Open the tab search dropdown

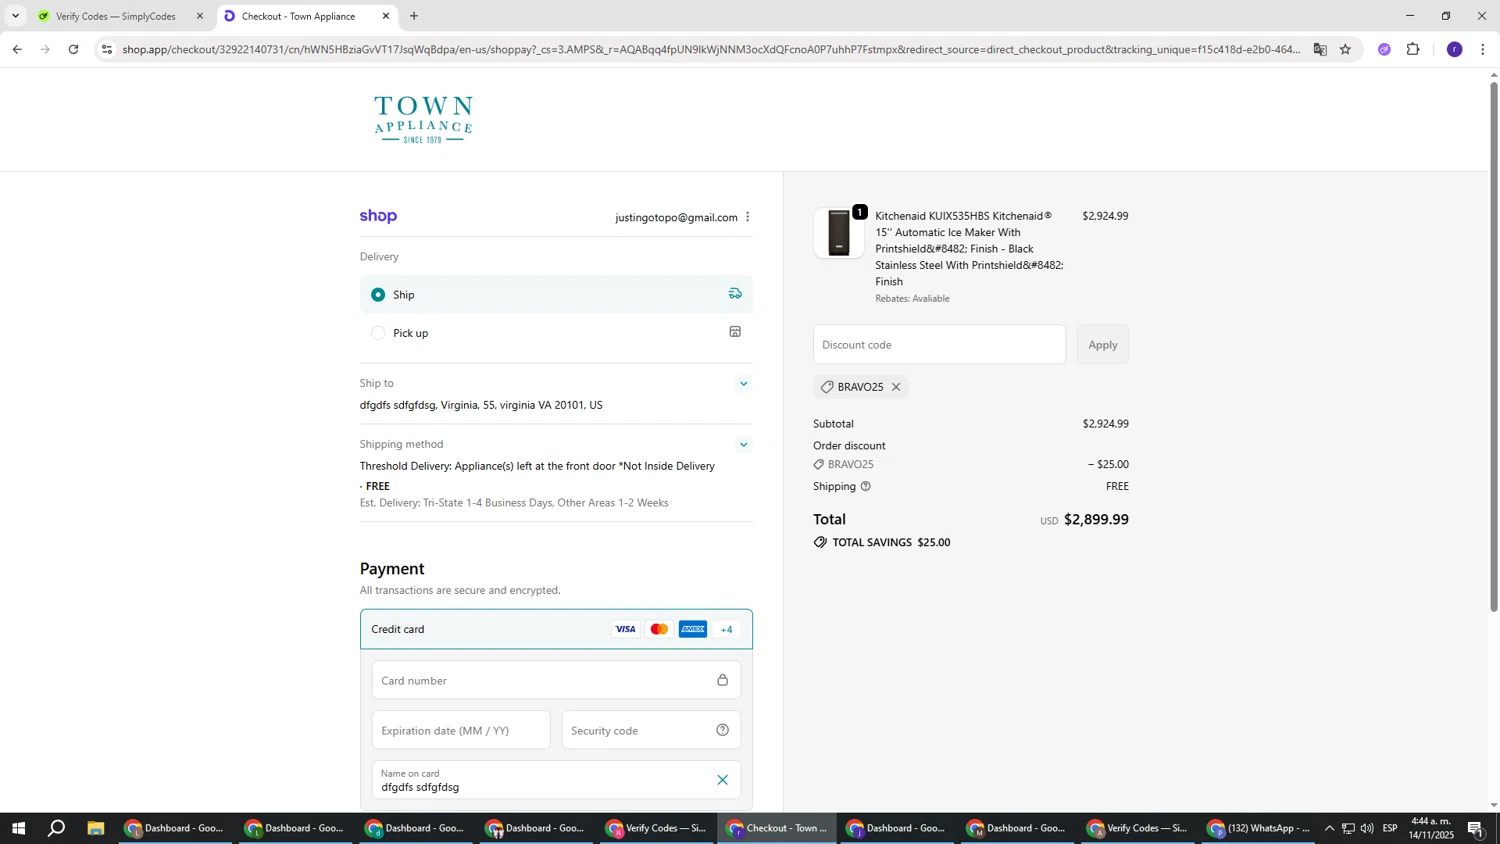[15, 16]
